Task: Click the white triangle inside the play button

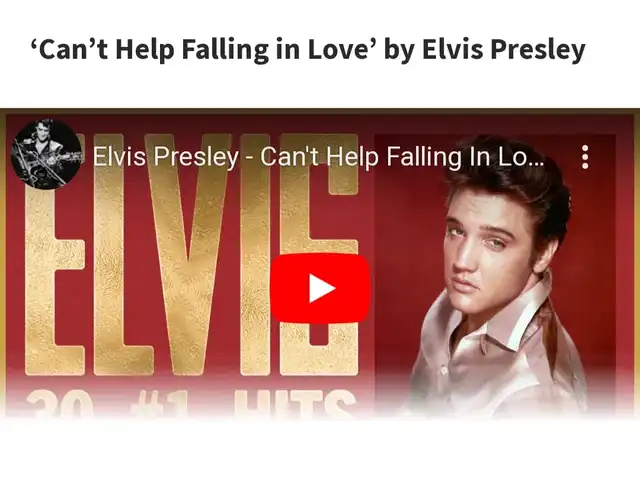Action: 321,288
